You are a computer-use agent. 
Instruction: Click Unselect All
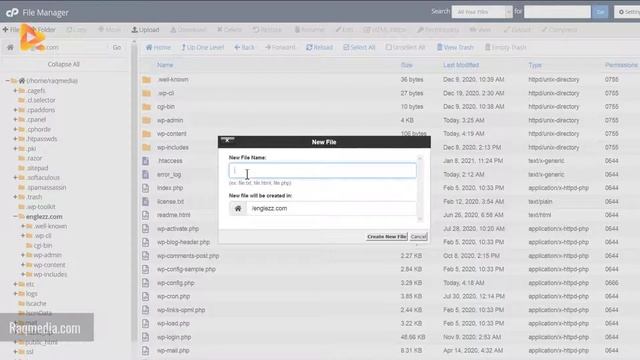pyautogui.click(x=405, y=47)
